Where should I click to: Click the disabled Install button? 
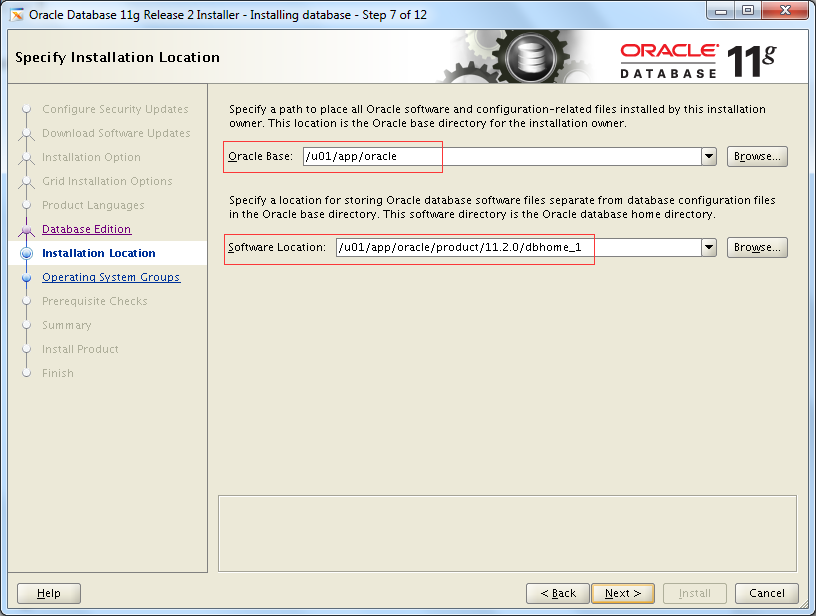(695, 593)
